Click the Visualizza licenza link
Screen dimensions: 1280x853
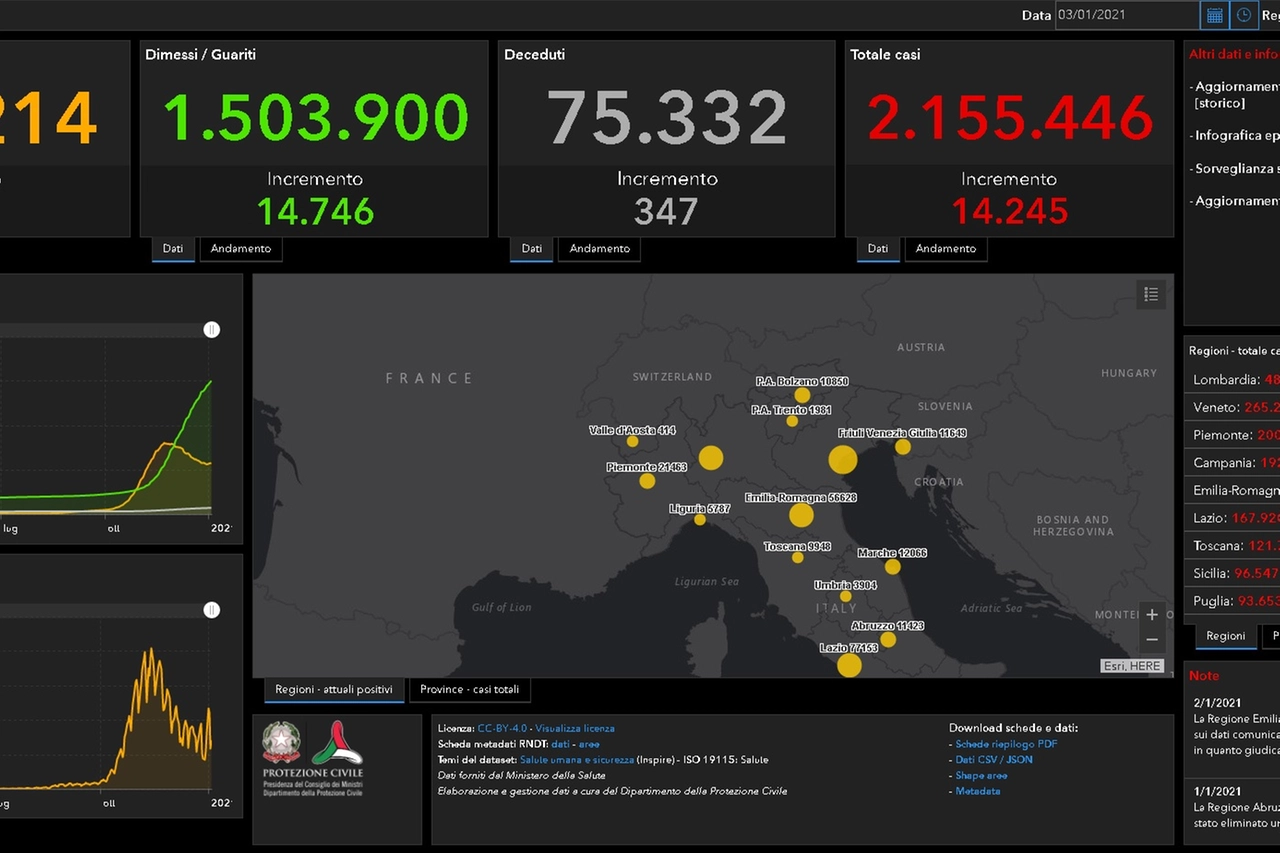click(575, 729)
